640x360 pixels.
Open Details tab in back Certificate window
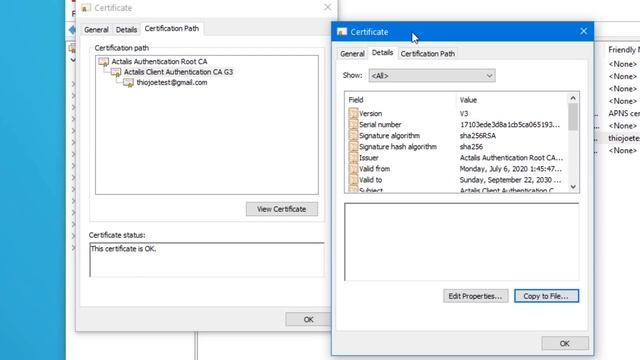coord(126,30)
